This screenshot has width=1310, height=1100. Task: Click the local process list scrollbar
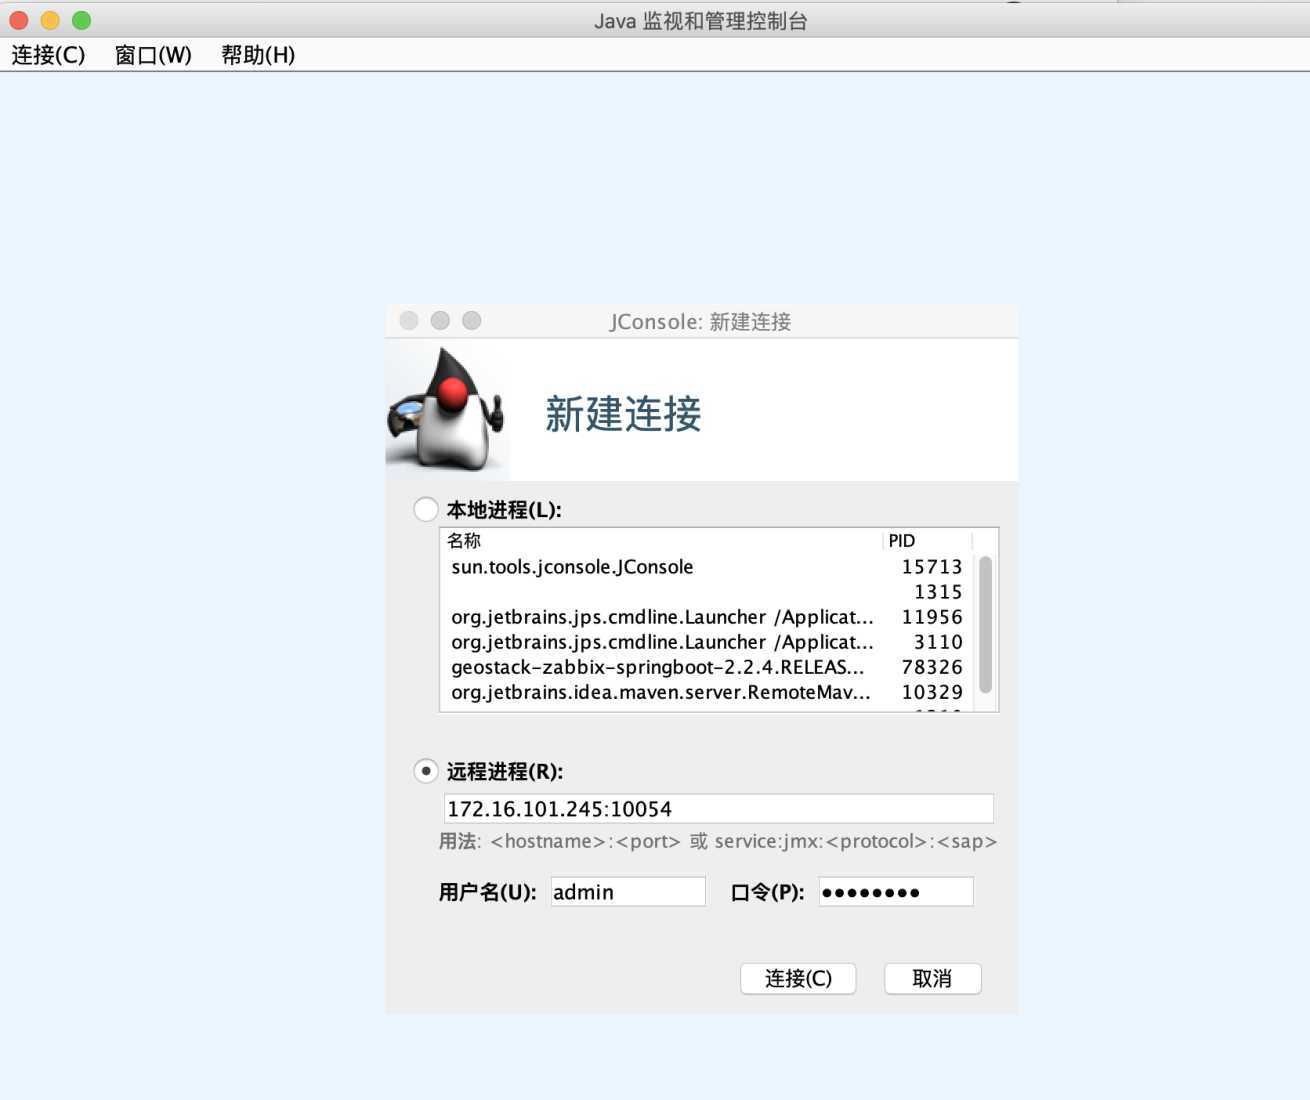click(x=985, y=625)
